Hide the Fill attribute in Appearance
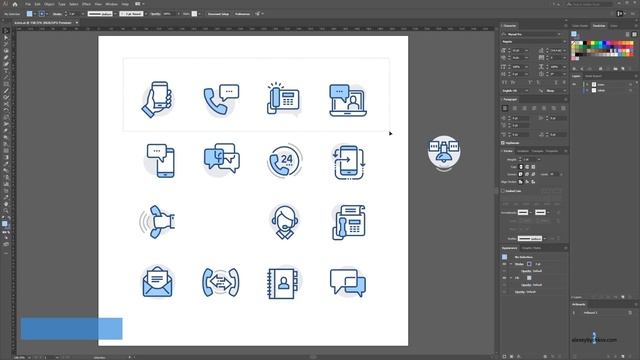Viewport: 640px width, 360px height. coord(504,278)
